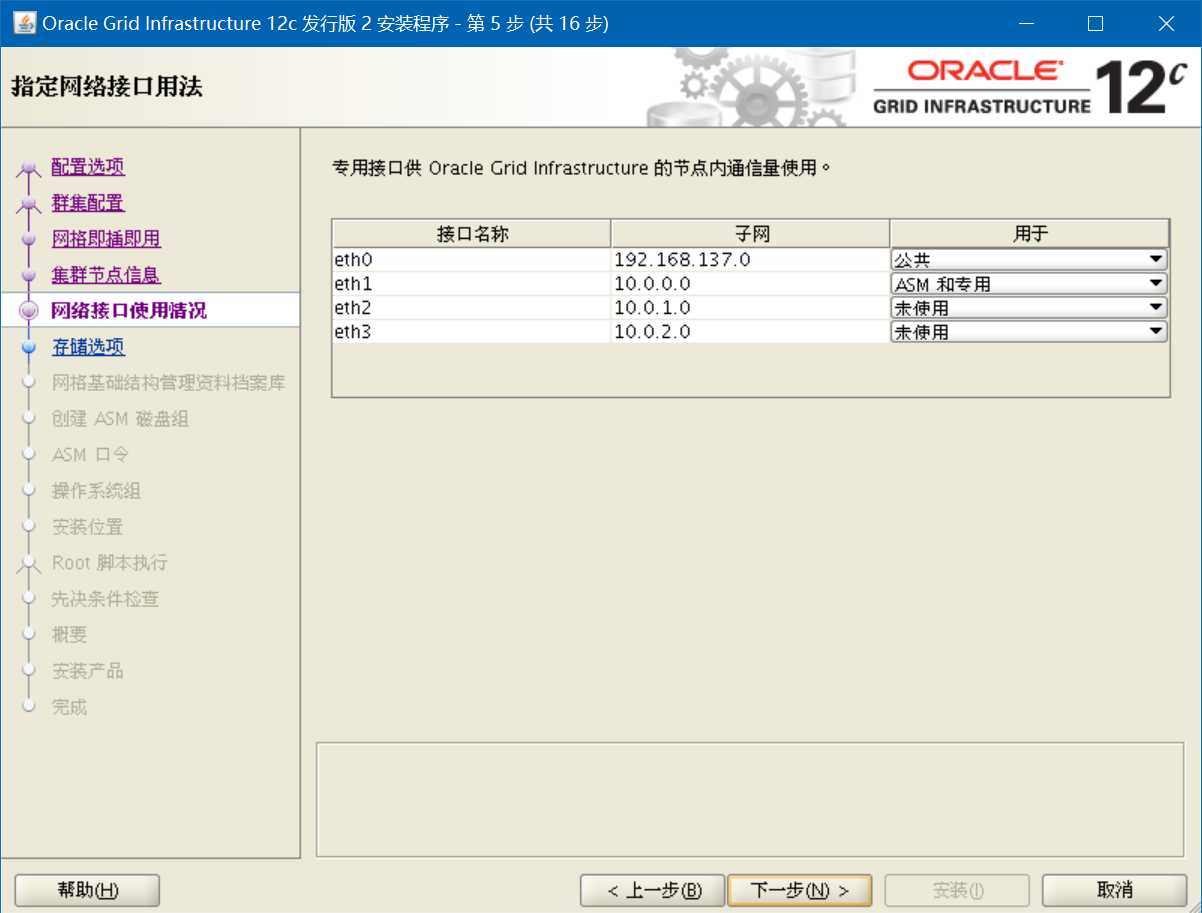Open 配置选项 step in sidebar
1202x913 pixels.
pyautogui.click(x=88, y=167)
